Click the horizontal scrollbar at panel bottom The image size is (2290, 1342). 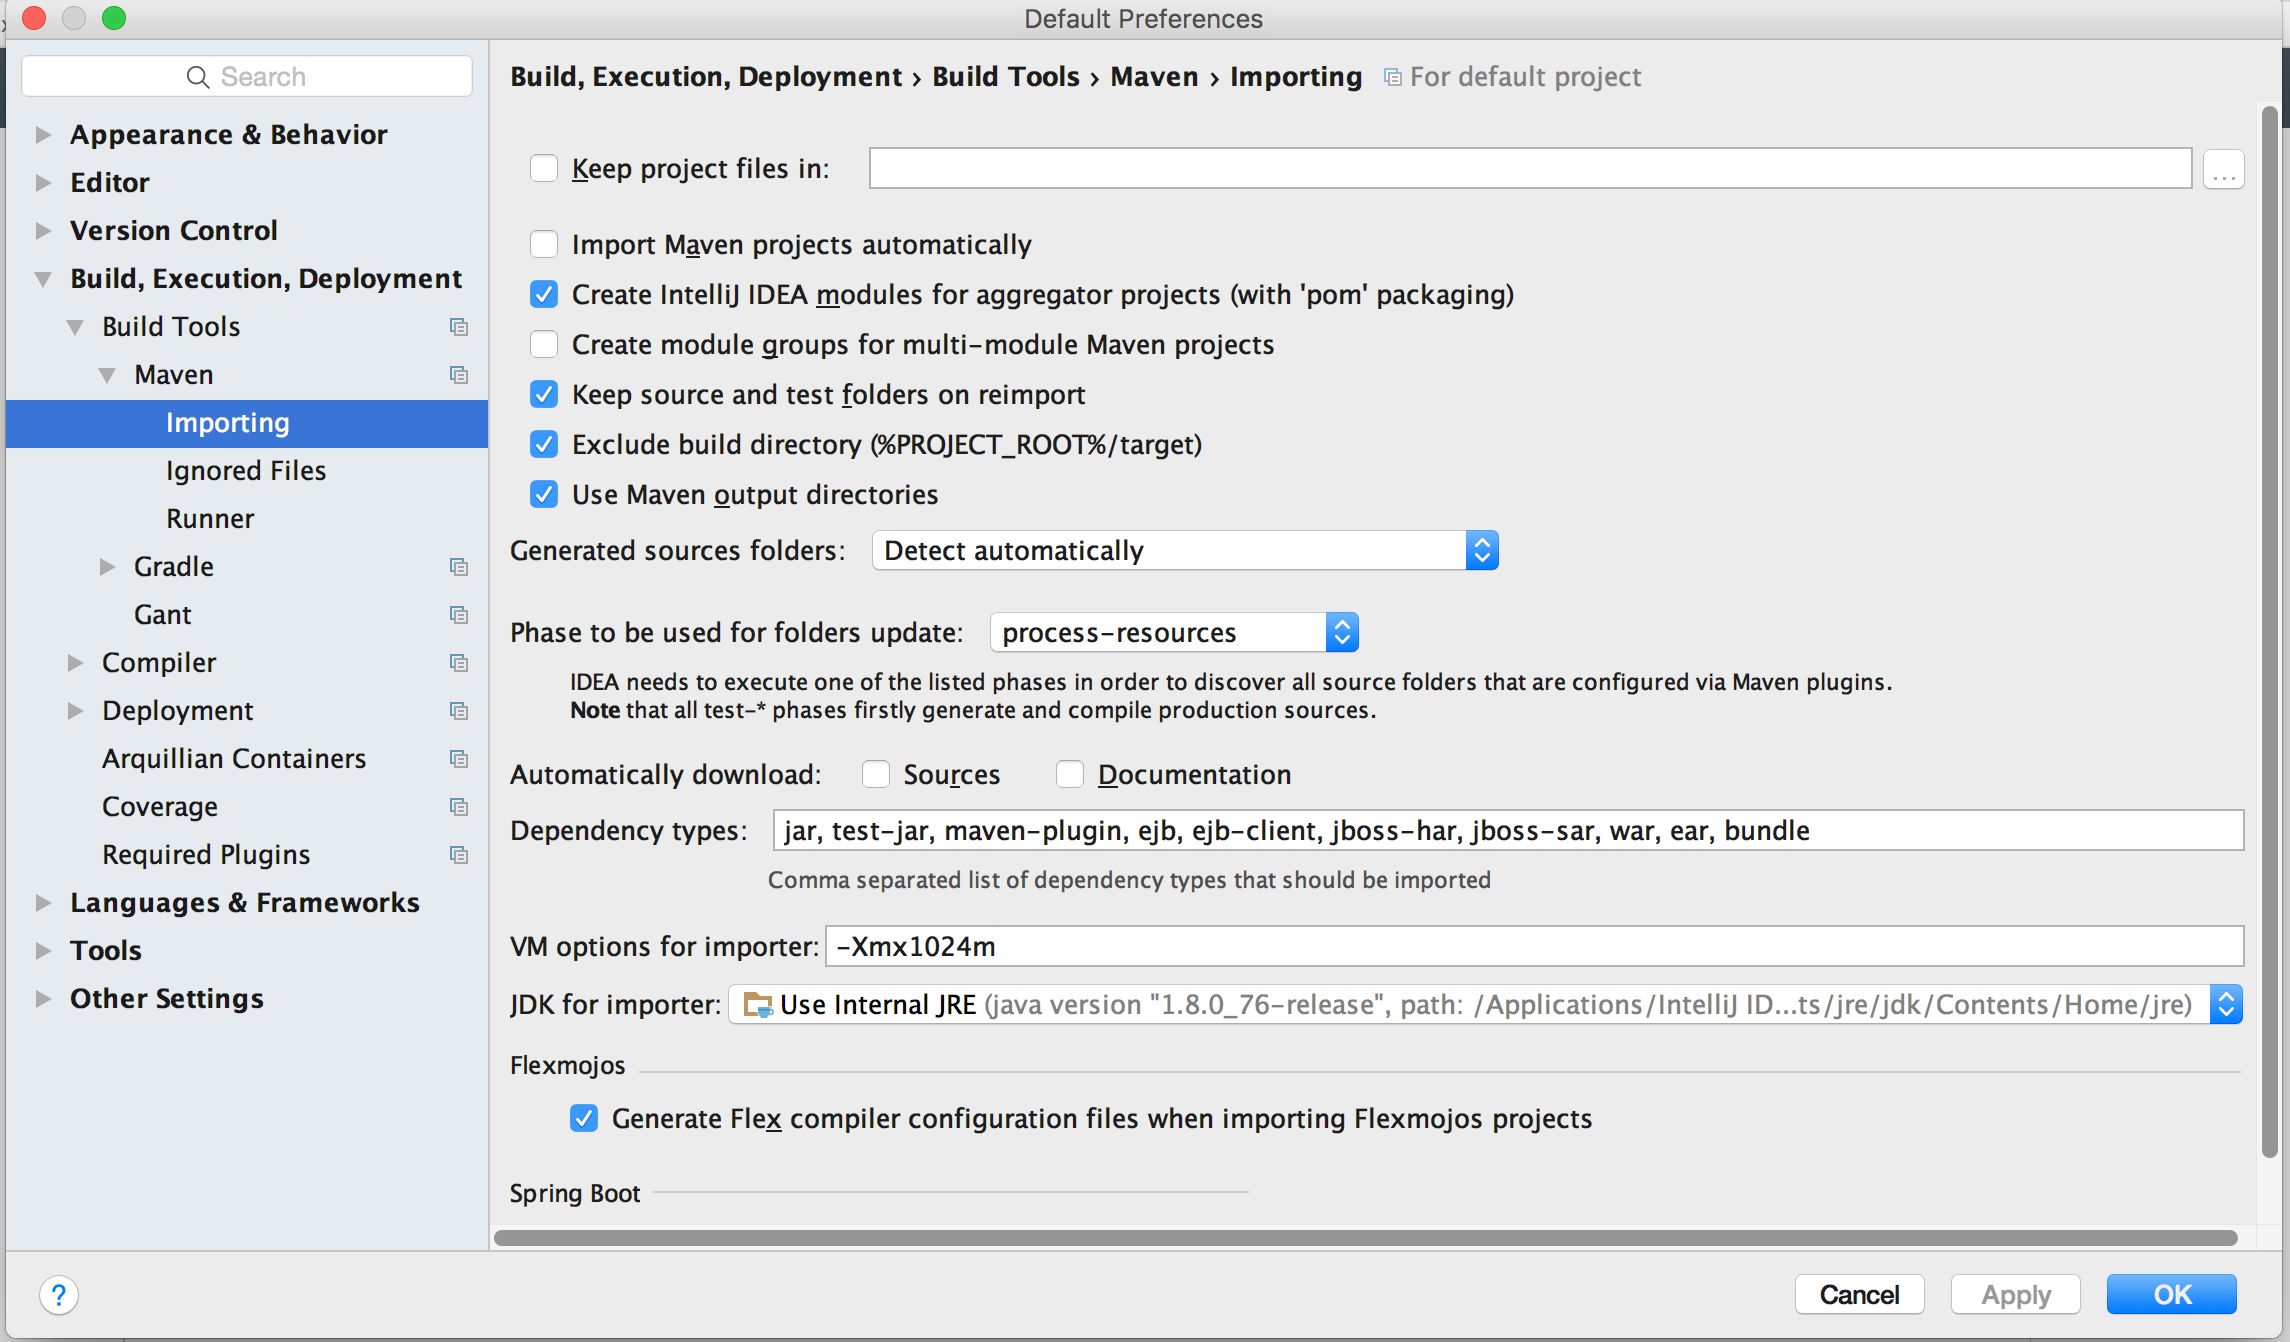click(x=1365, y=1238)
